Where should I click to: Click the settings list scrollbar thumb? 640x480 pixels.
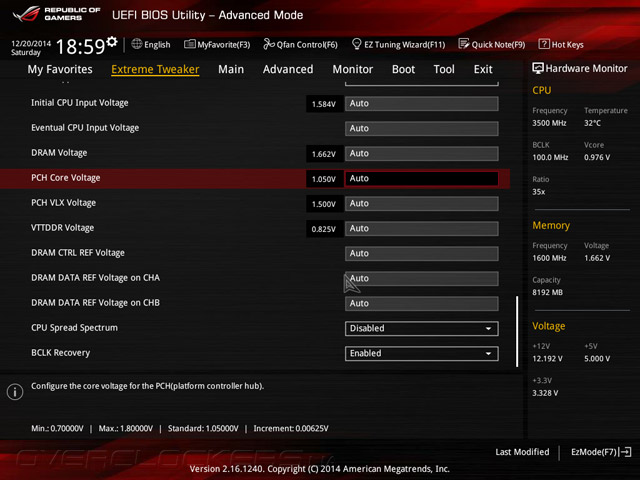[x=517, y=331]
